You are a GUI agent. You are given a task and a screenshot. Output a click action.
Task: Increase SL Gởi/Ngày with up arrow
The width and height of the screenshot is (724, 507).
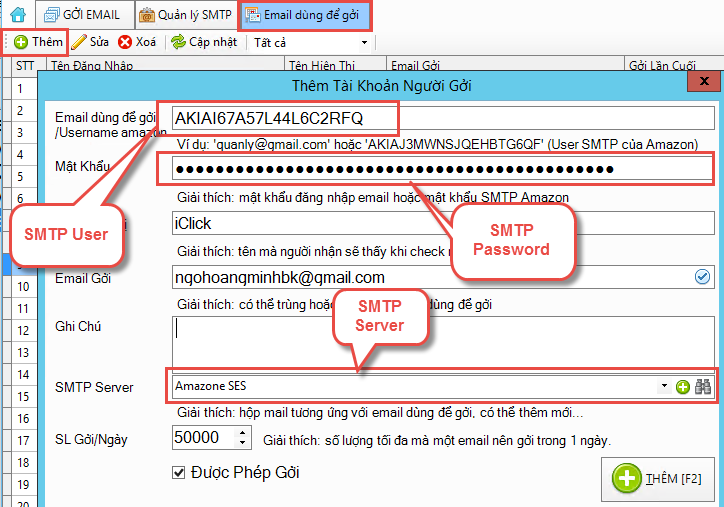pos(242,432)
